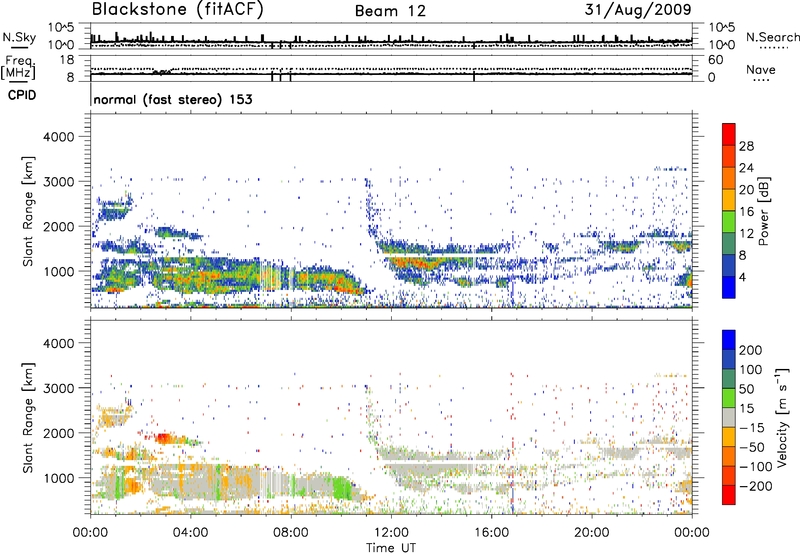The width and height of the screenshot is (800, 554).
Task: Click power panel 'Slant Range [km]' label
Action: pos(28,211)
